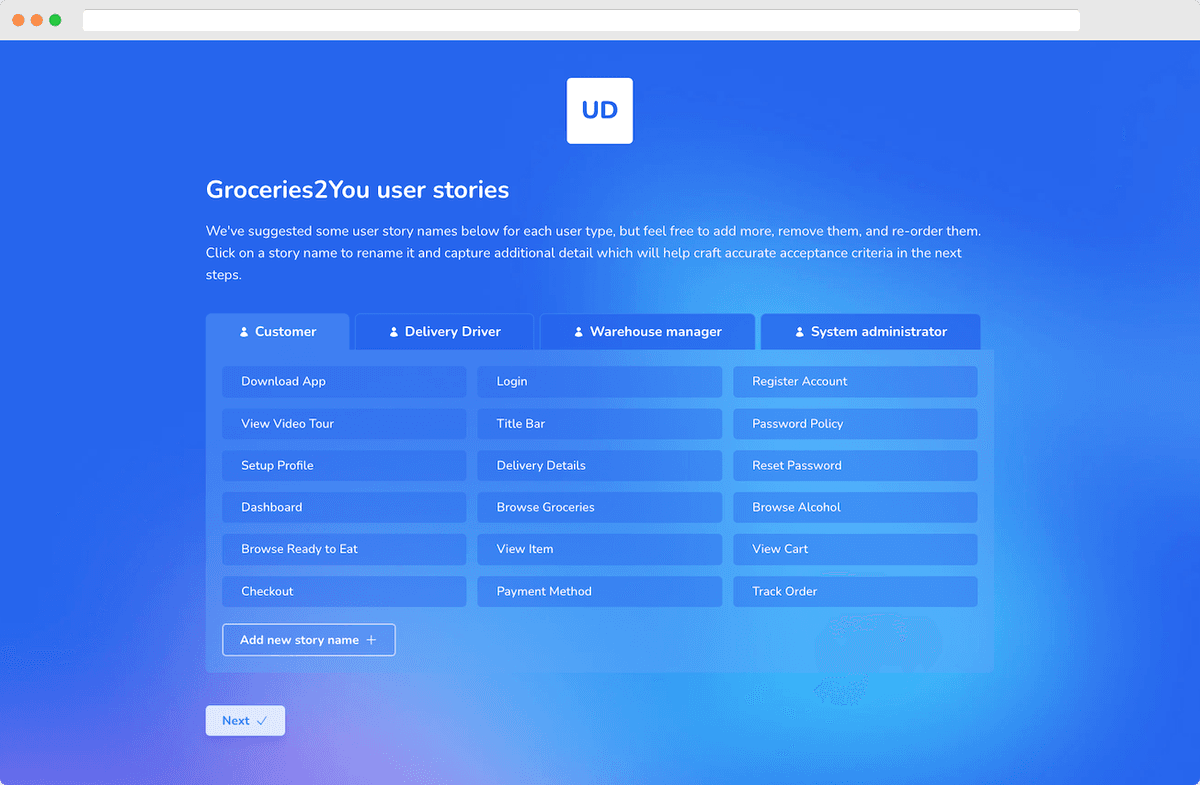1200x785 pixels.
Task: Click the UD logo at the top
Action: (599, 110)
